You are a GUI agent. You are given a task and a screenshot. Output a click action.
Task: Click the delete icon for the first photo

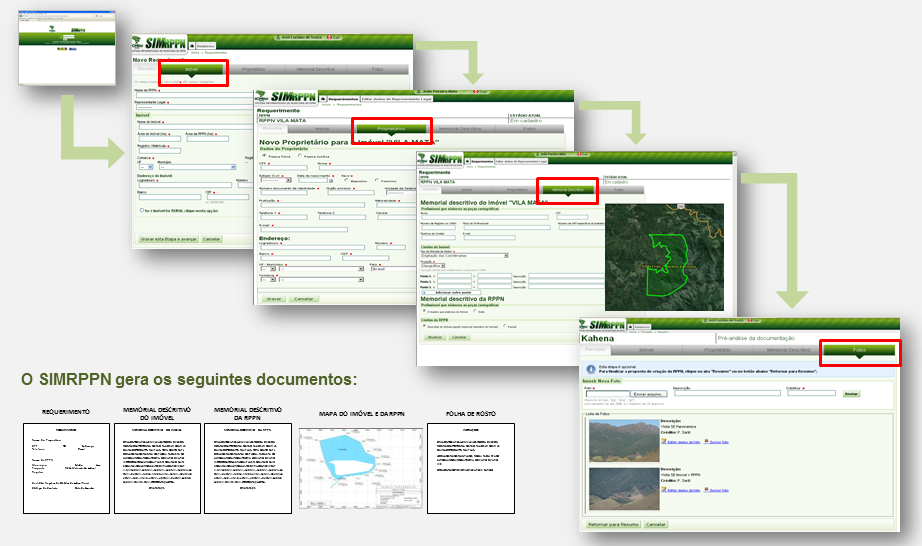708,440
